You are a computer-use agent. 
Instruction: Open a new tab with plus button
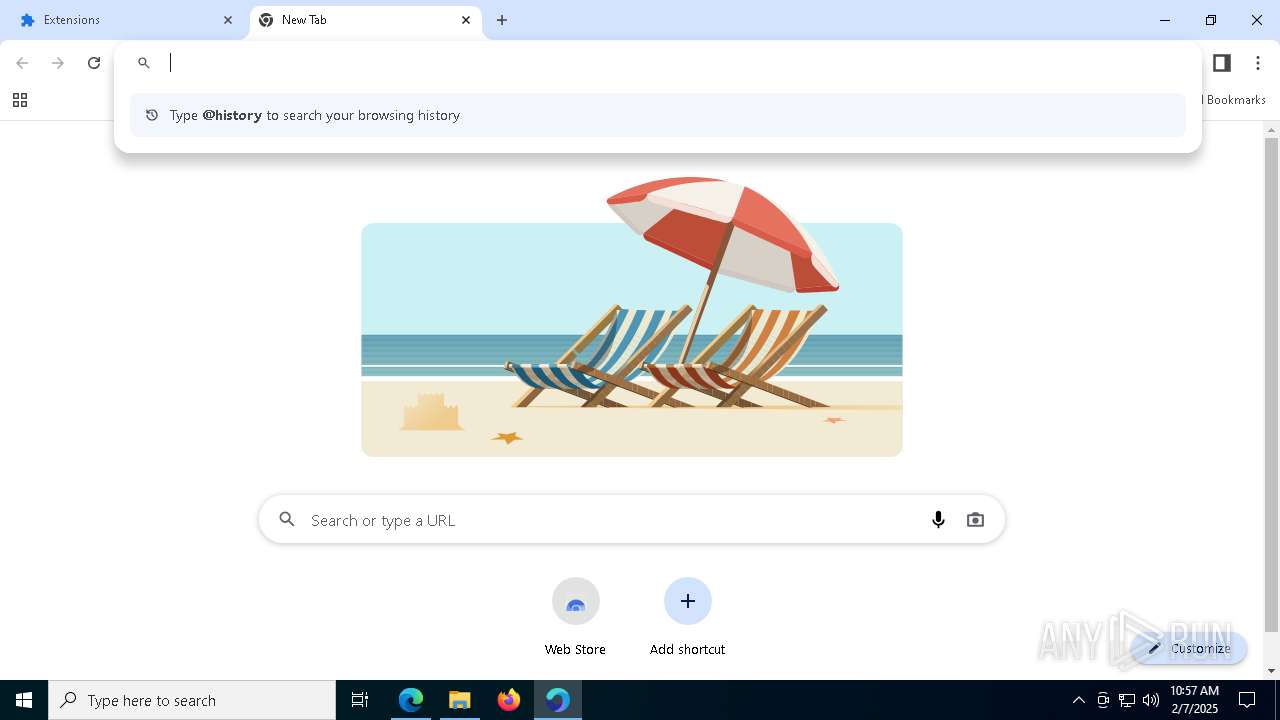click(x=502, y=20)
